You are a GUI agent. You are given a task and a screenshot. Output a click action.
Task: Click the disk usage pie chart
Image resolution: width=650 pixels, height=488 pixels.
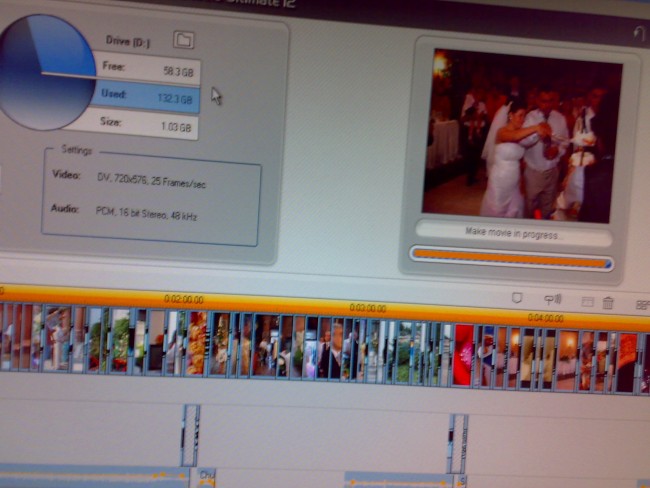[x=46, y=71]
